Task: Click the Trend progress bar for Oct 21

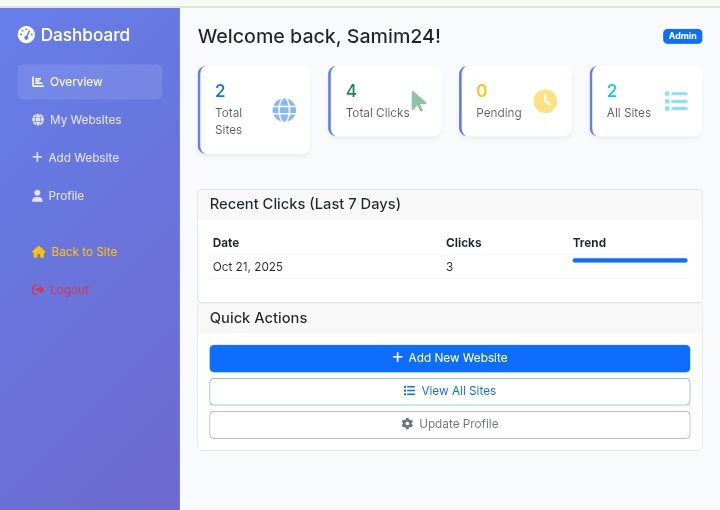Action: click(x=630, y=260)
